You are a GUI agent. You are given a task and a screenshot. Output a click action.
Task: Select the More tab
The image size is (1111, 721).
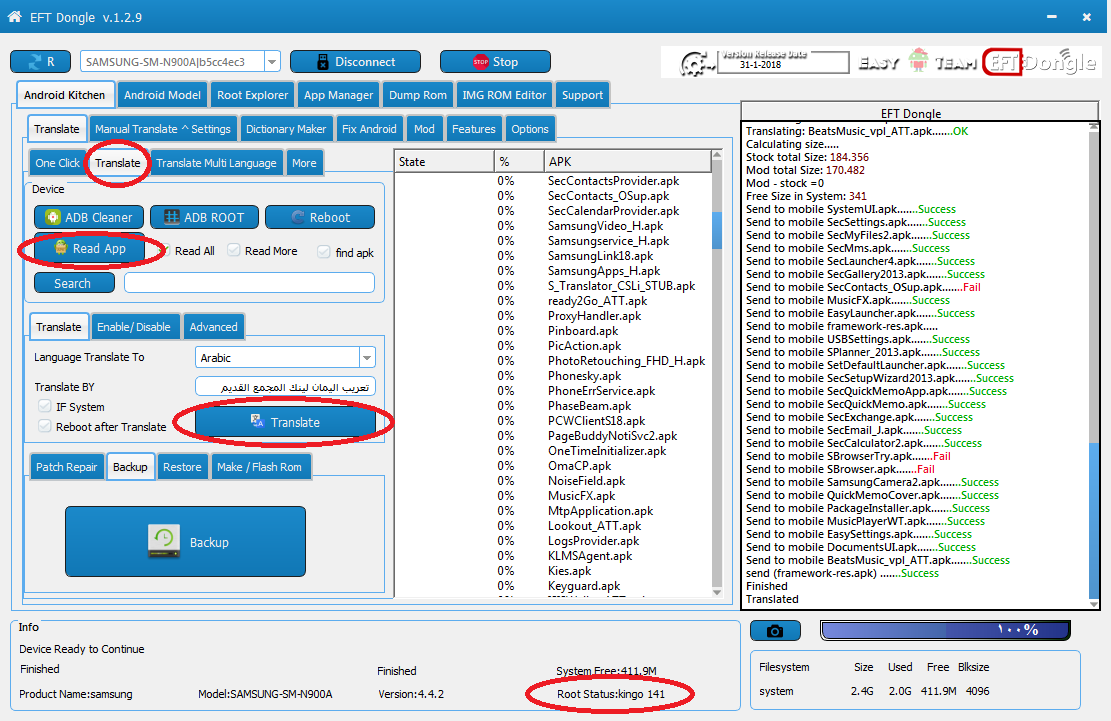[x=304, y=163]
